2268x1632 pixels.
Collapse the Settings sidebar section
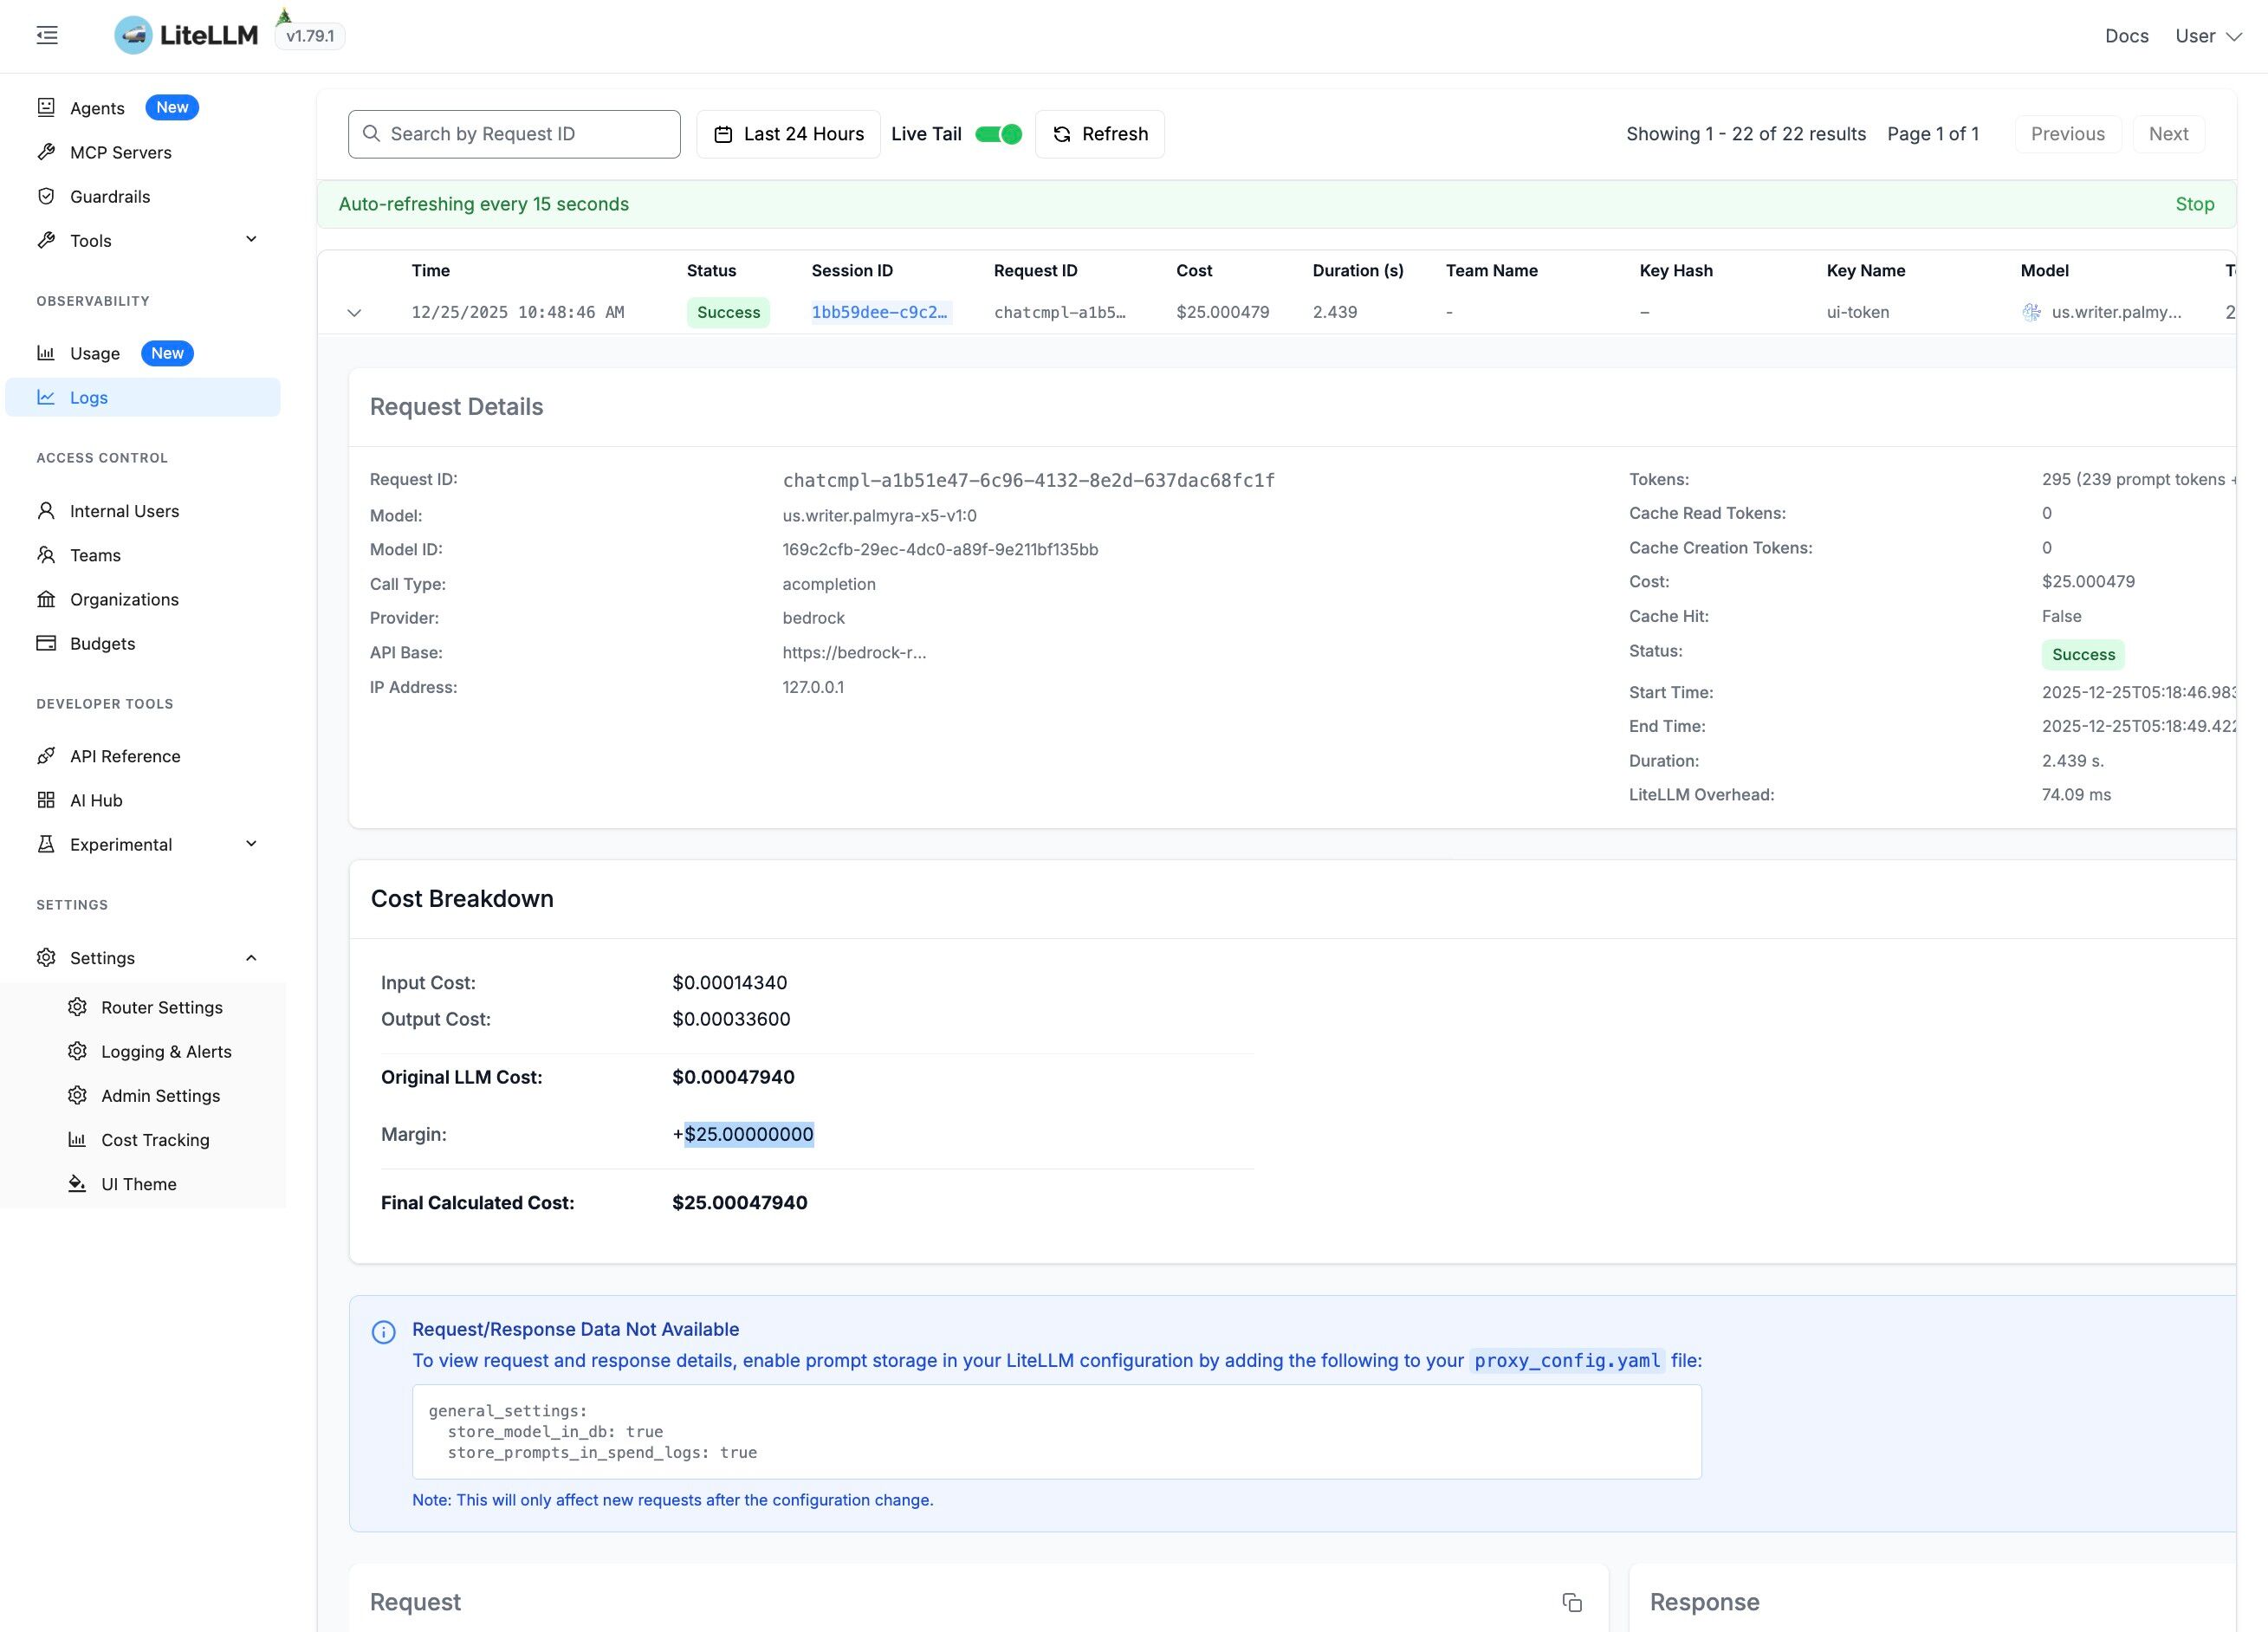coord(251,958)
